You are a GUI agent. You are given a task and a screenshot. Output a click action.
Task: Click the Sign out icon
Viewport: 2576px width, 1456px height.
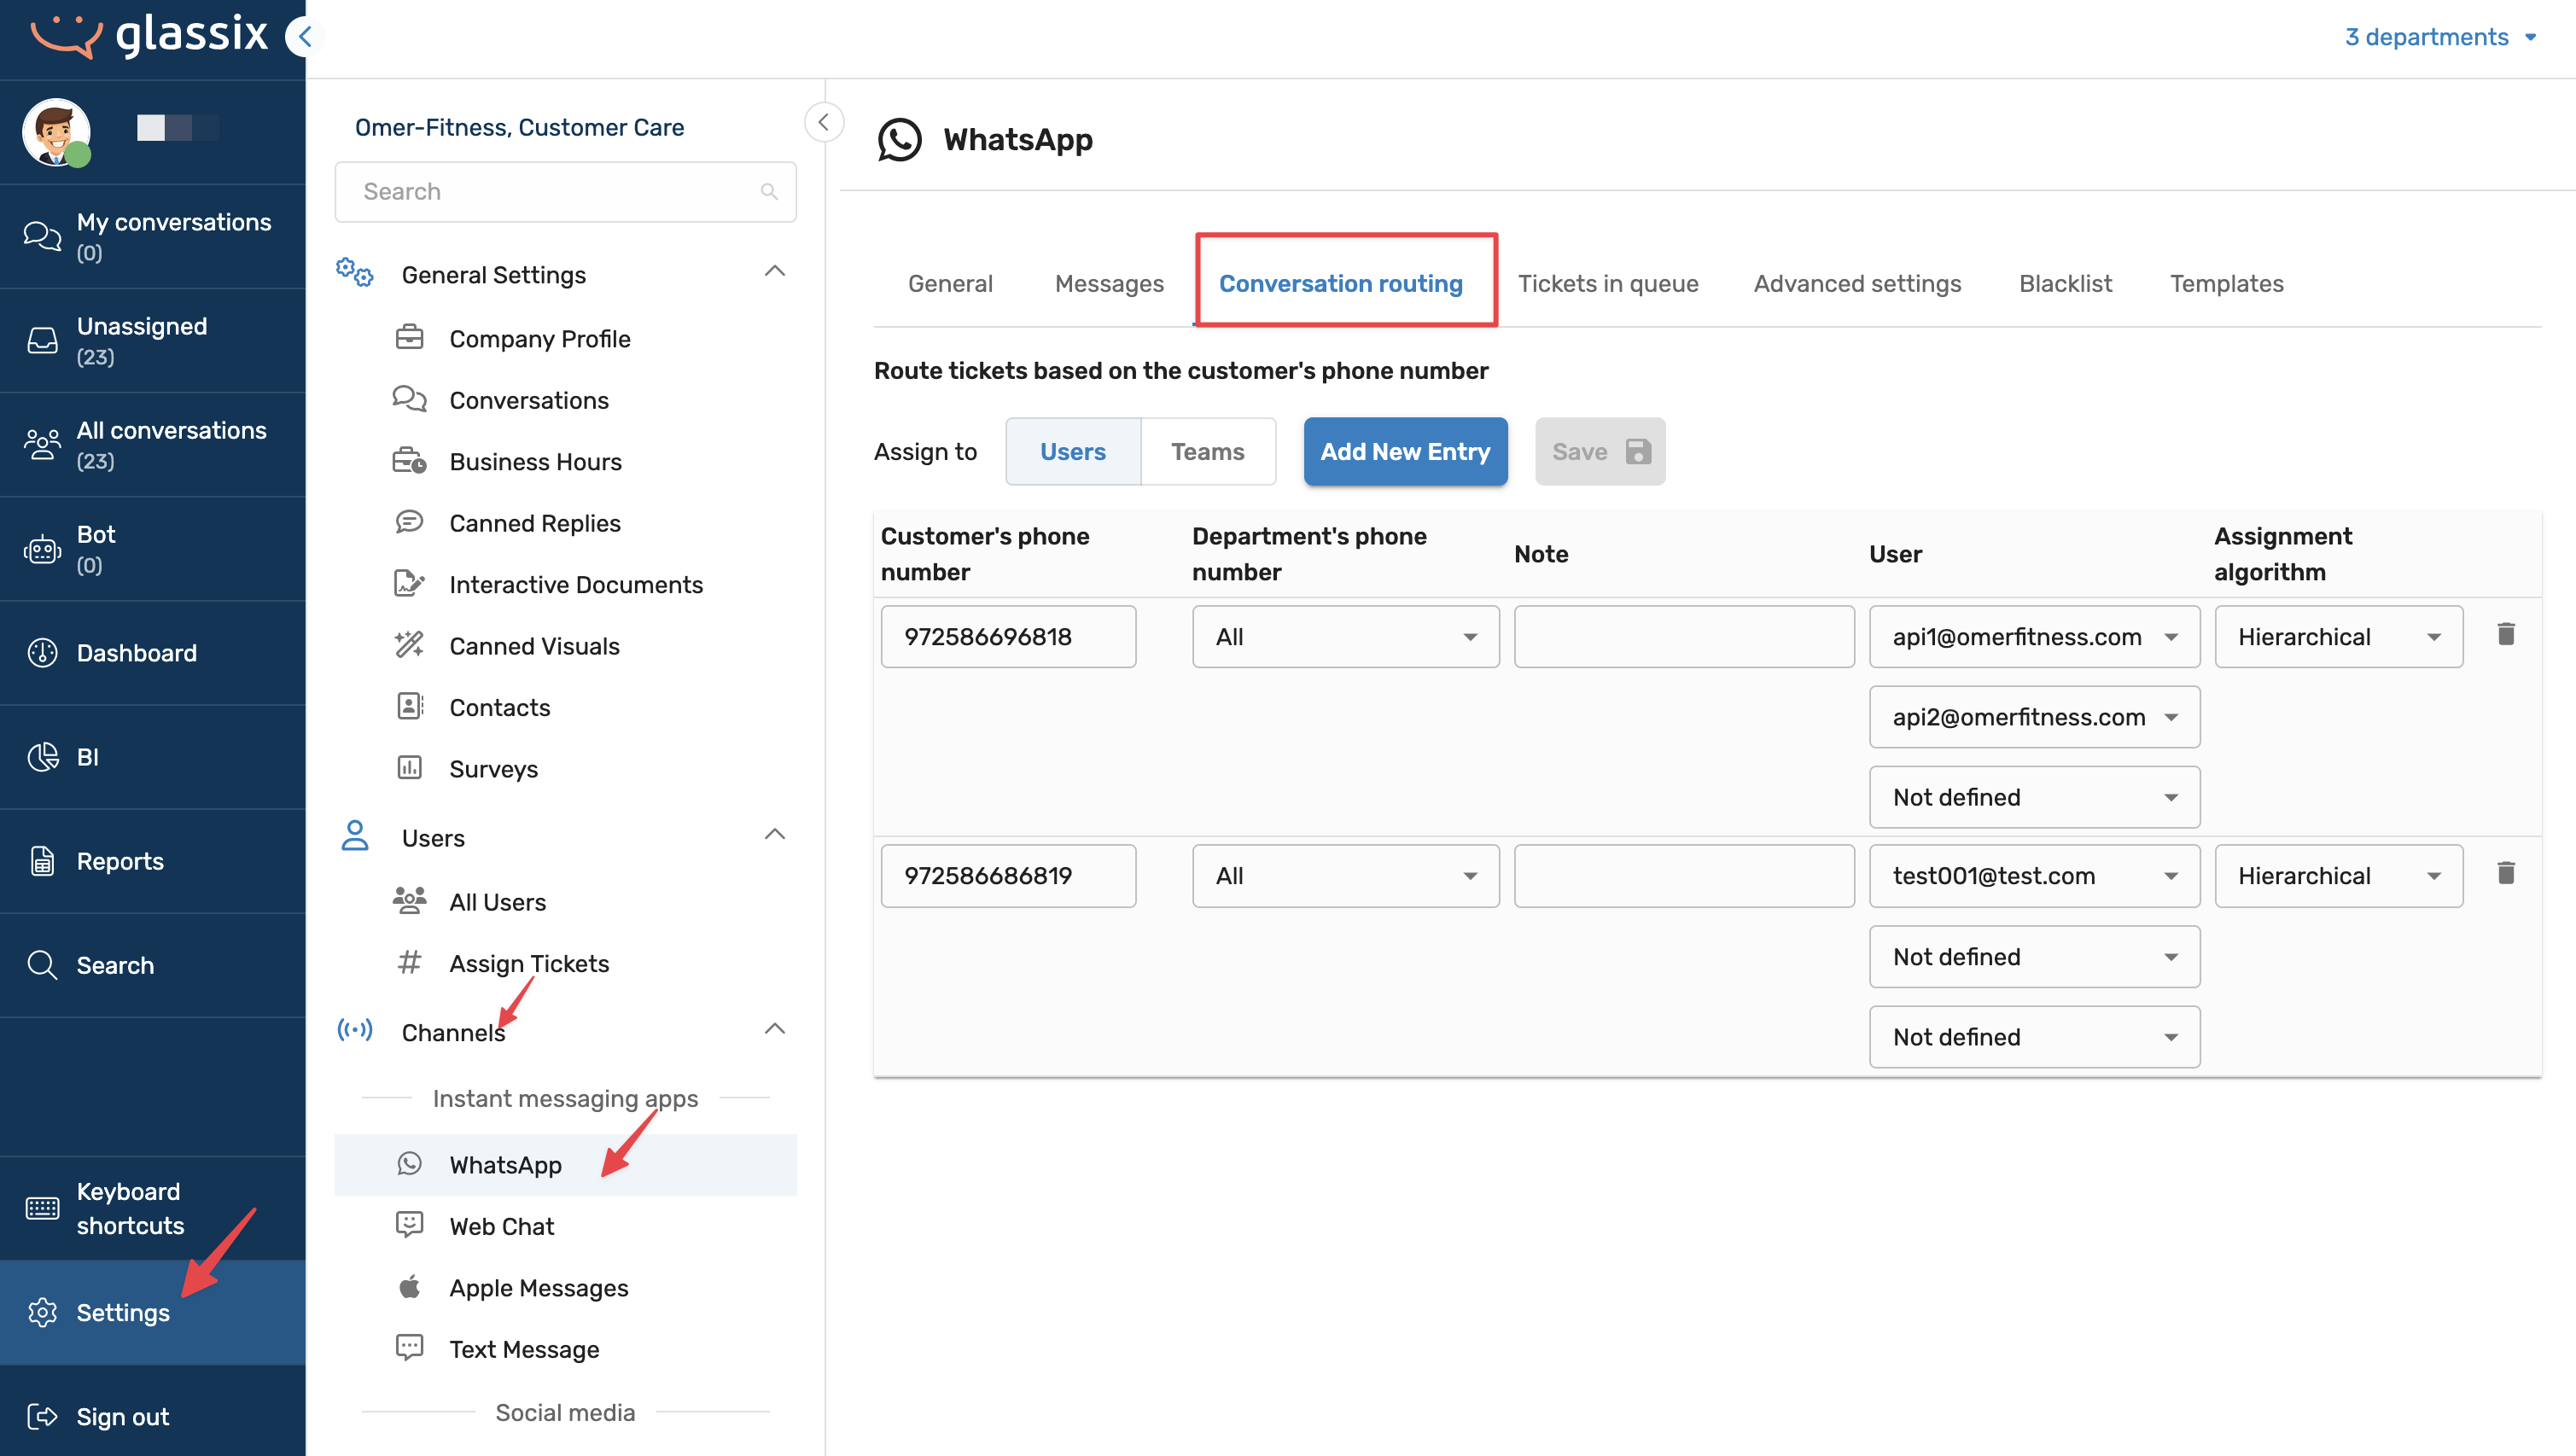click(41, 1416)
